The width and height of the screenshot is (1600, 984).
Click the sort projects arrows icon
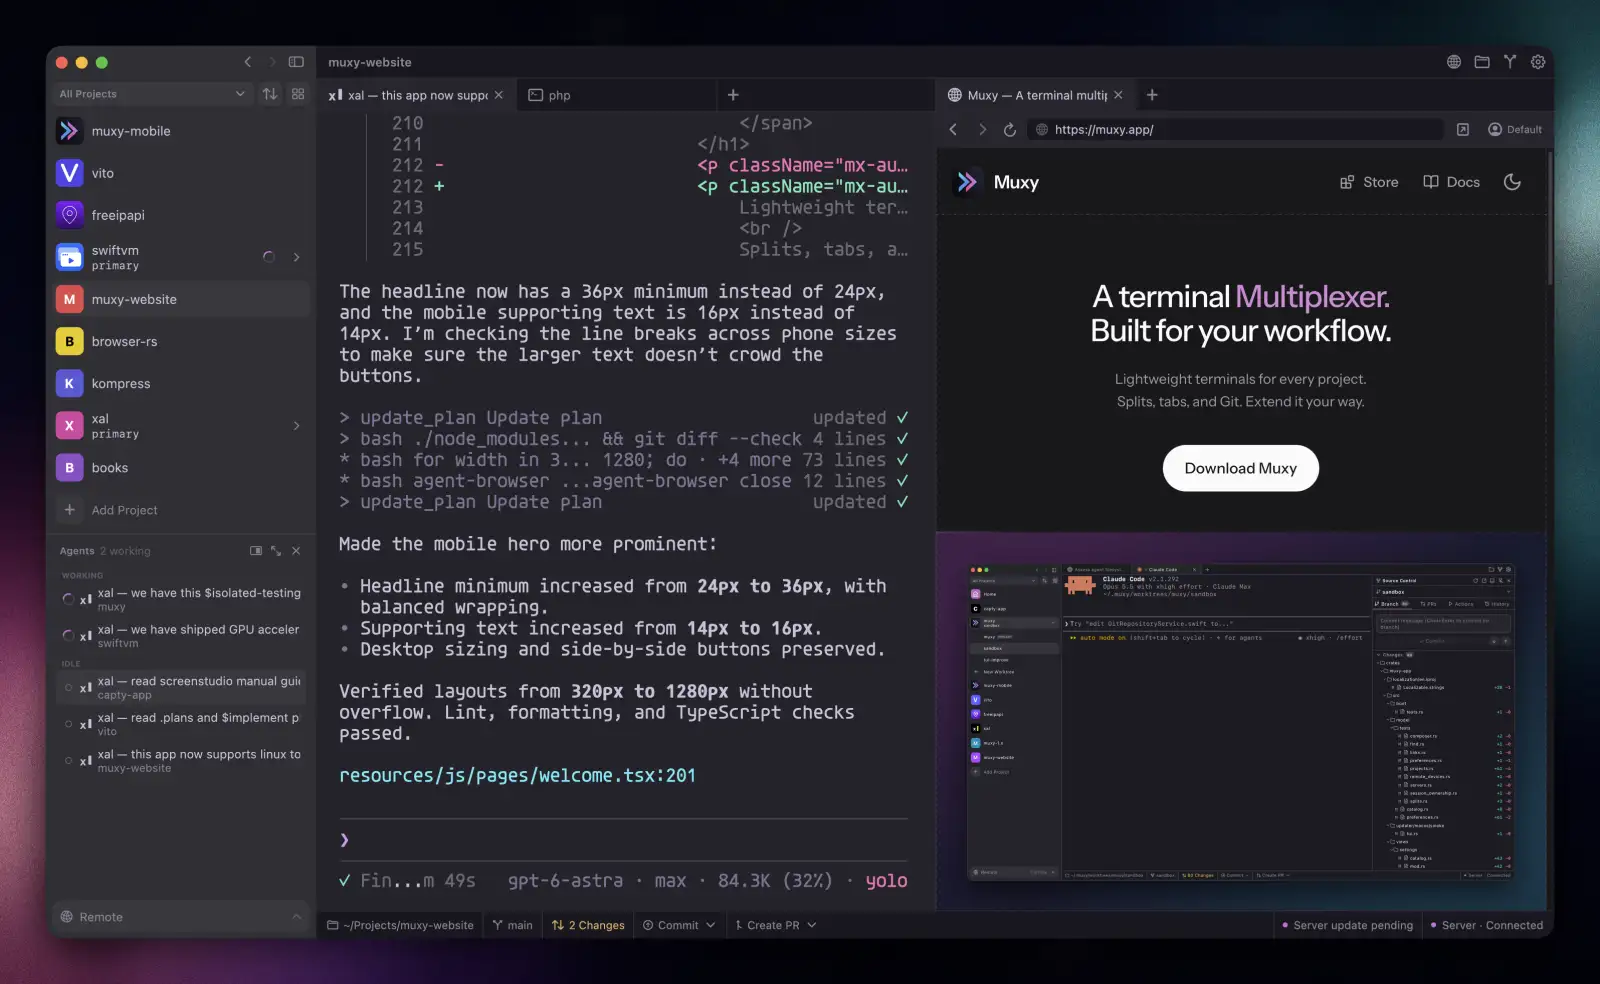pyautogui.click(x=270, y=94)
